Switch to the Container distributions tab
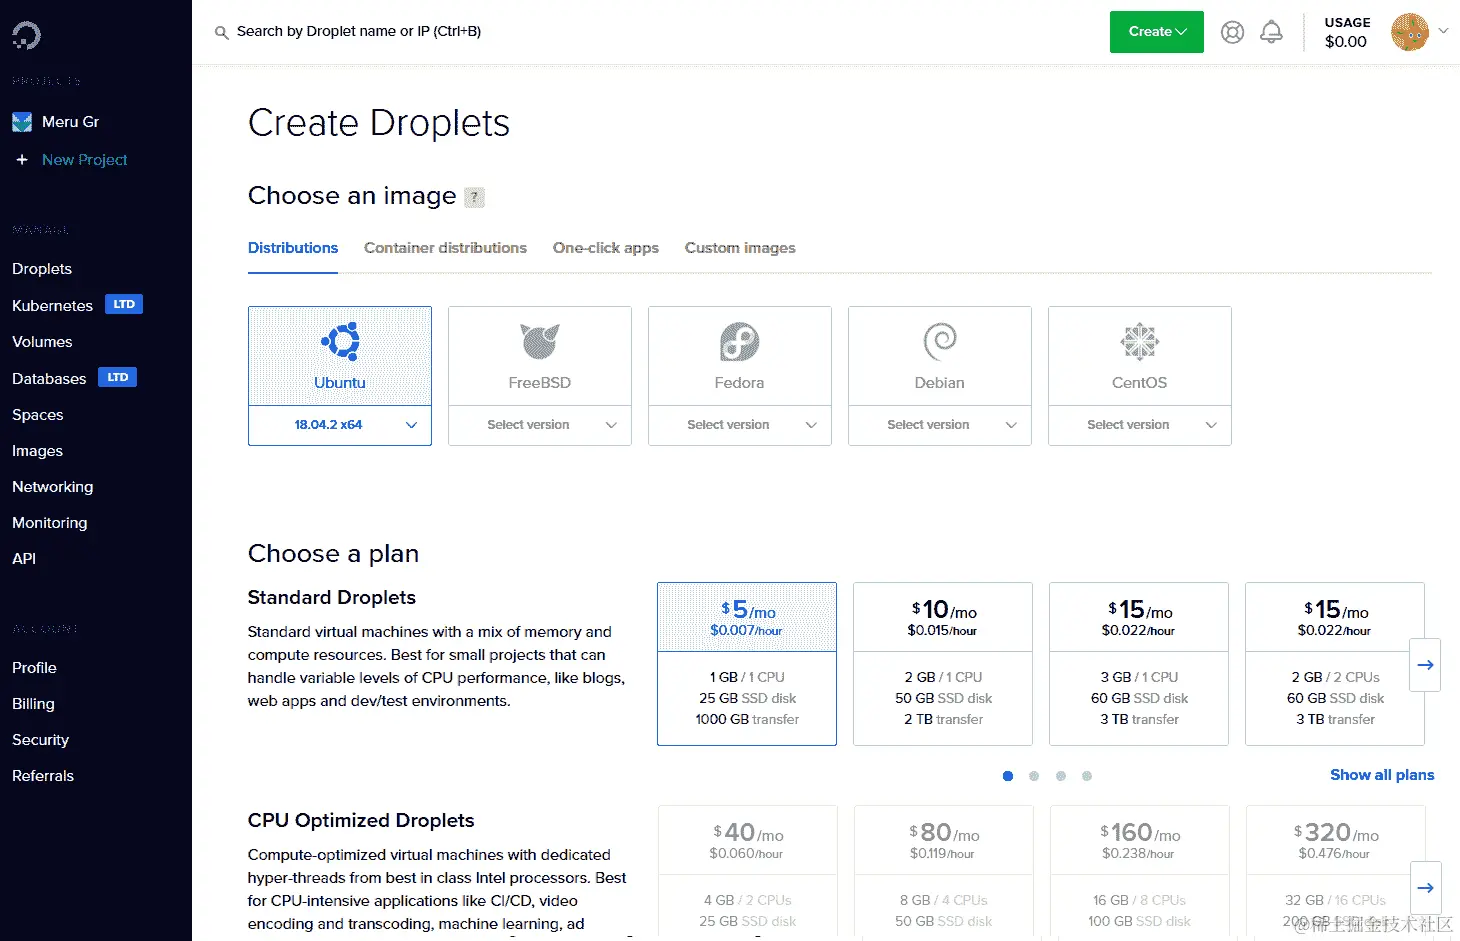This screenshot has width=1460, height=941. (x=445, y=248)
